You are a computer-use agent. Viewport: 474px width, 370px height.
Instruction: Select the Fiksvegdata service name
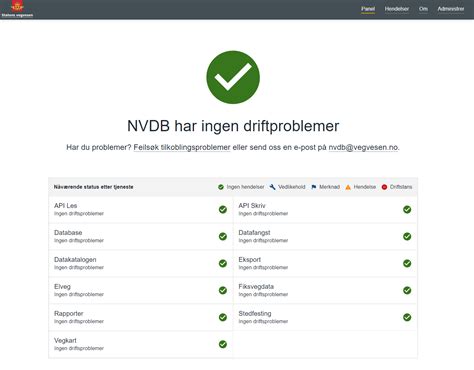256,287
